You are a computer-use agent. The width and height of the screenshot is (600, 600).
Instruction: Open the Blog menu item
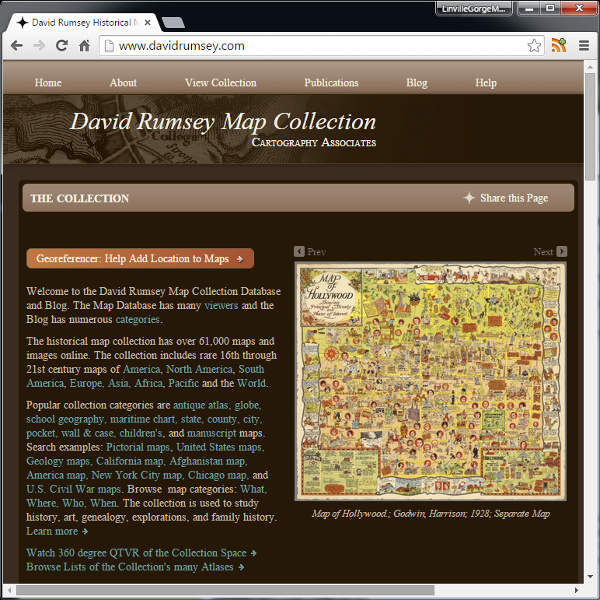[x=417, y=83]
